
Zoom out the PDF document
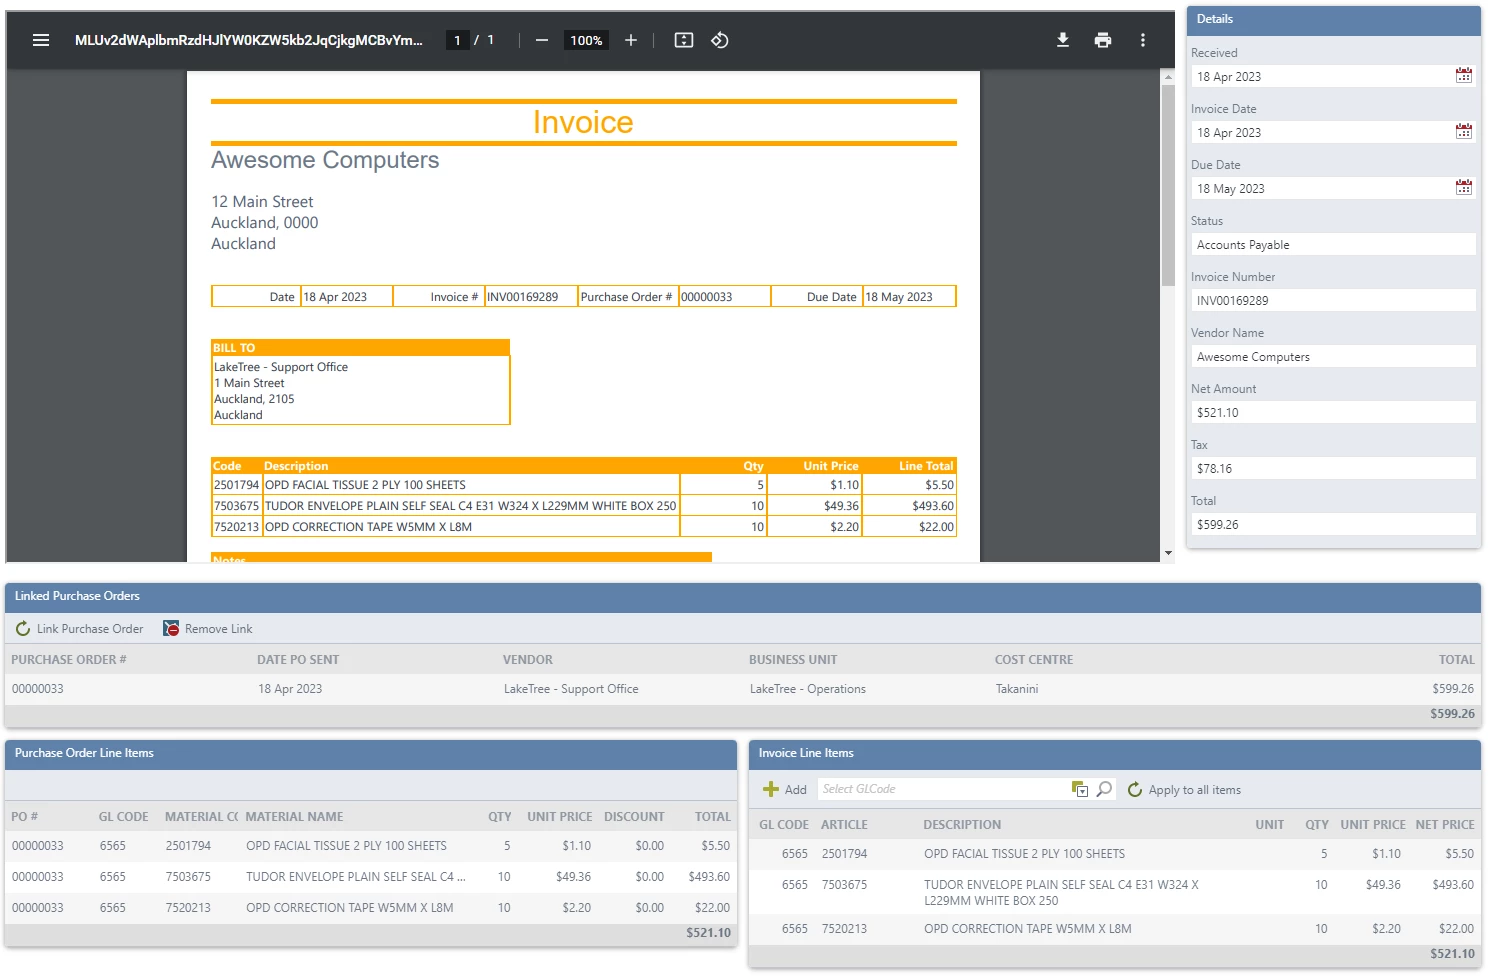click(541, 40)
